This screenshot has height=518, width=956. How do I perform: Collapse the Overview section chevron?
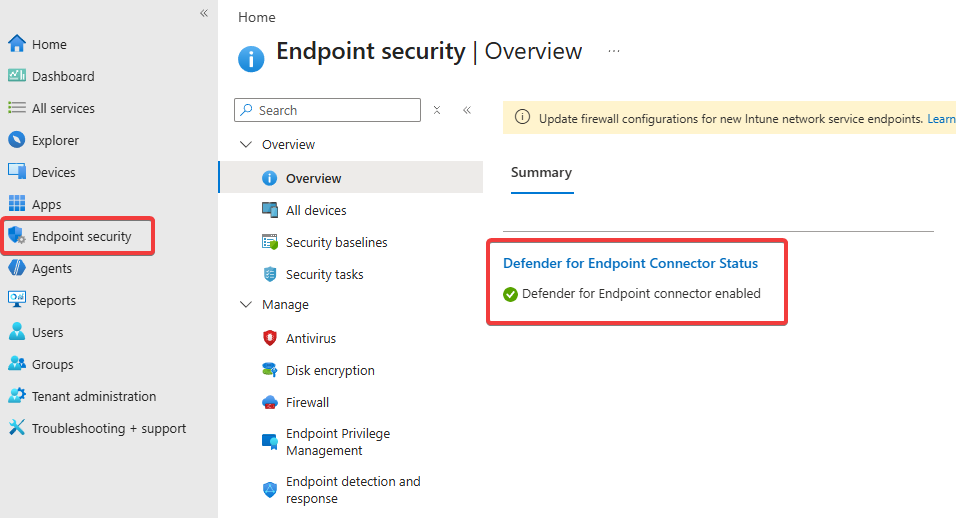click(246, 144)
